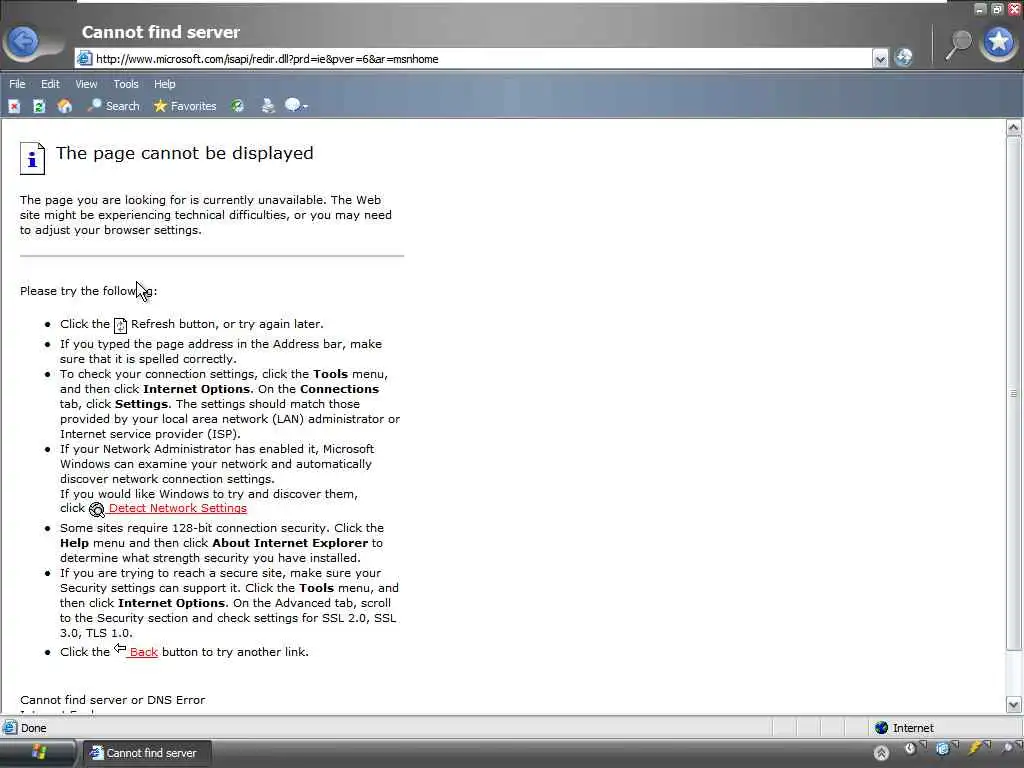Click the Internet zone globe in status bar
The width and height of the screenshot is (1024, 768).
click(x=882, y=728)
